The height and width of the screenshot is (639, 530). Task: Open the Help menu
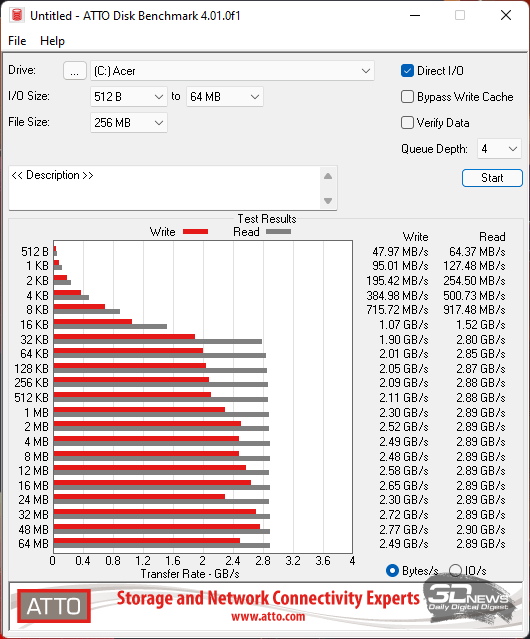coord(52,41)
